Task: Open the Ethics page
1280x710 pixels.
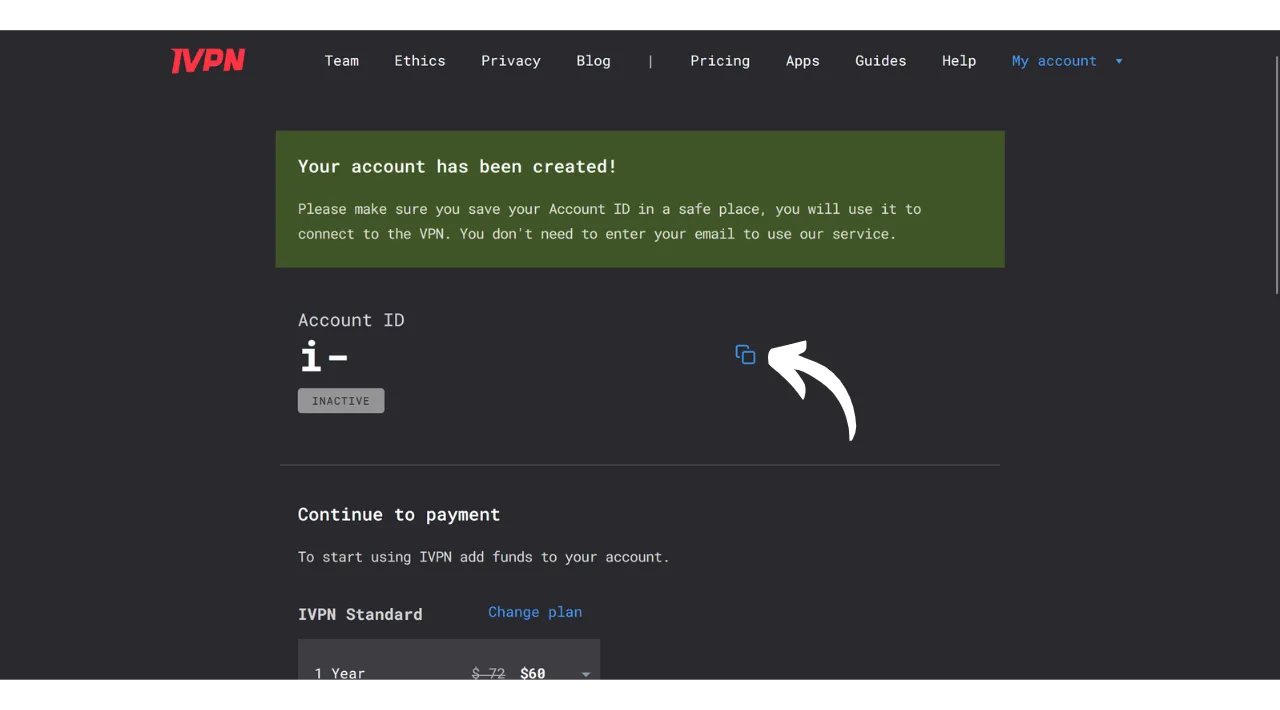Action: [420, 61]
